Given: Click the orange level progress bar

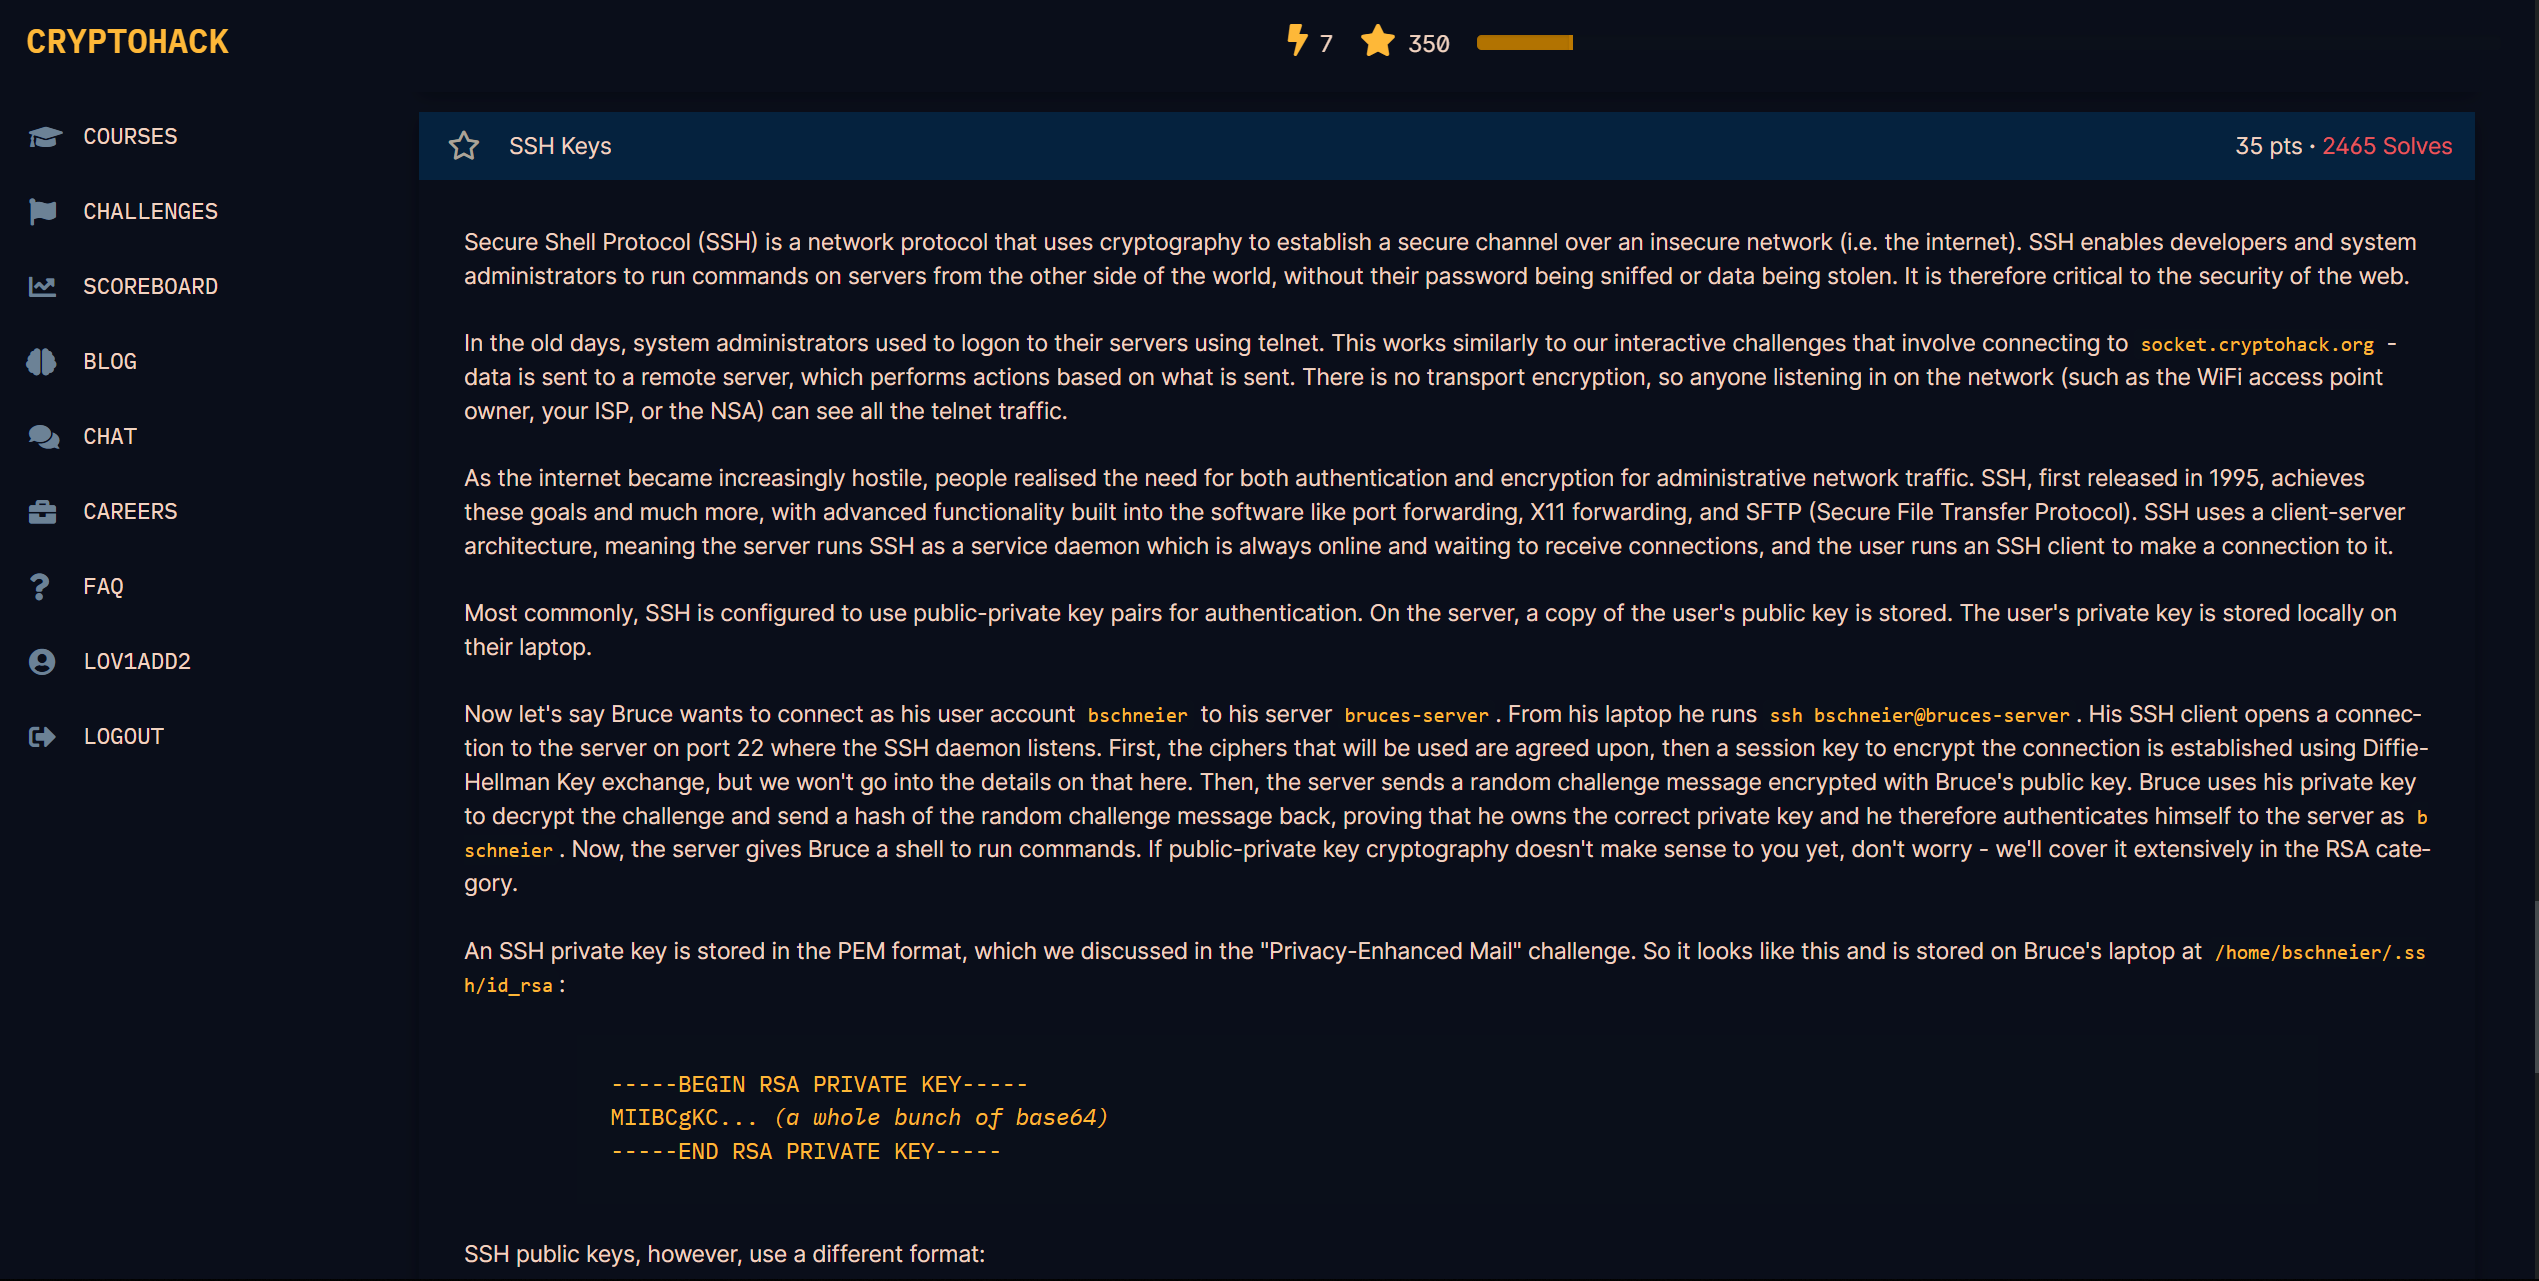Looking at the screenshot, I should (x=1524, y=43).
